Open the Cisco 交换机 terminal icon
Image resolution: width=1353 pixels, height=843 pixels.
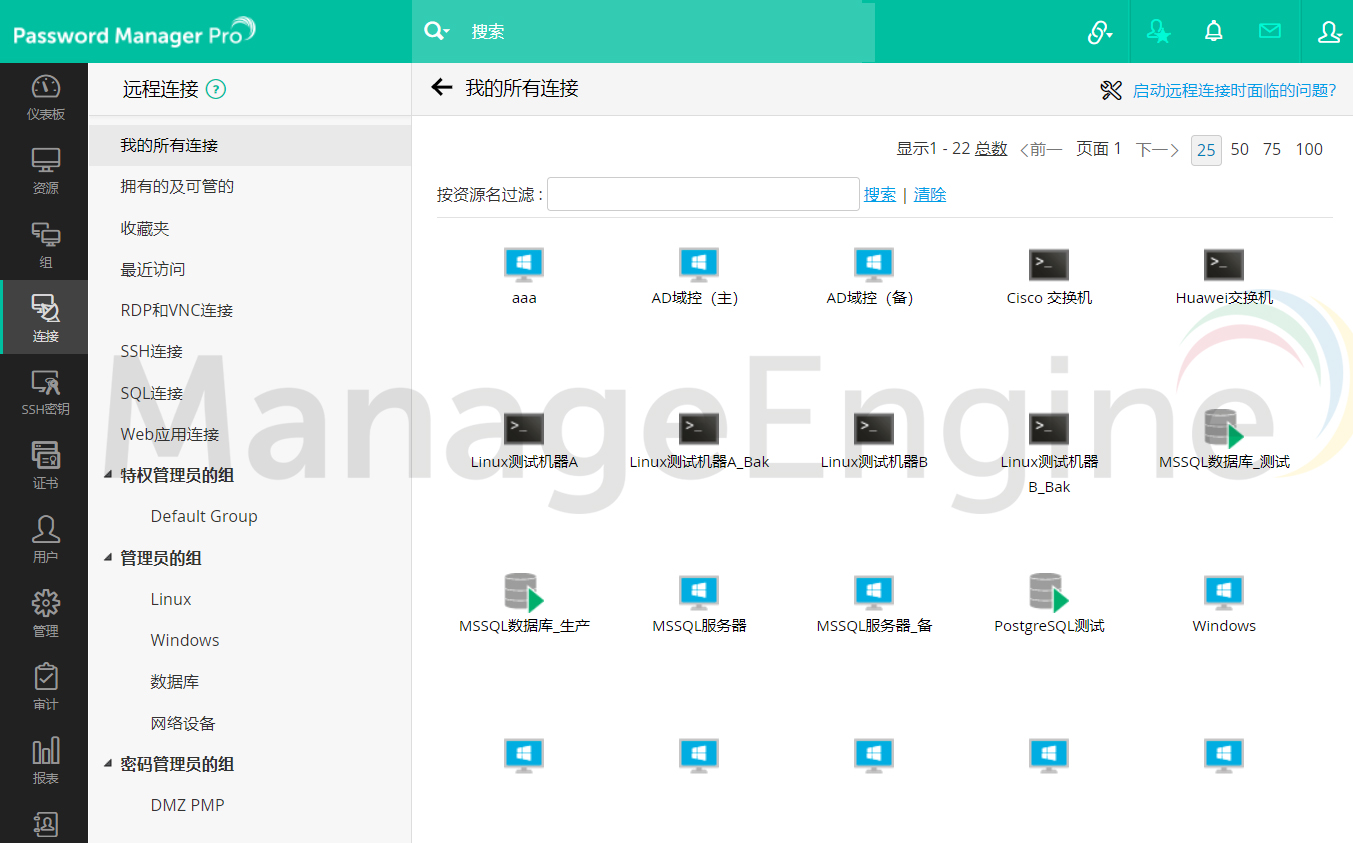(1049, 265)
